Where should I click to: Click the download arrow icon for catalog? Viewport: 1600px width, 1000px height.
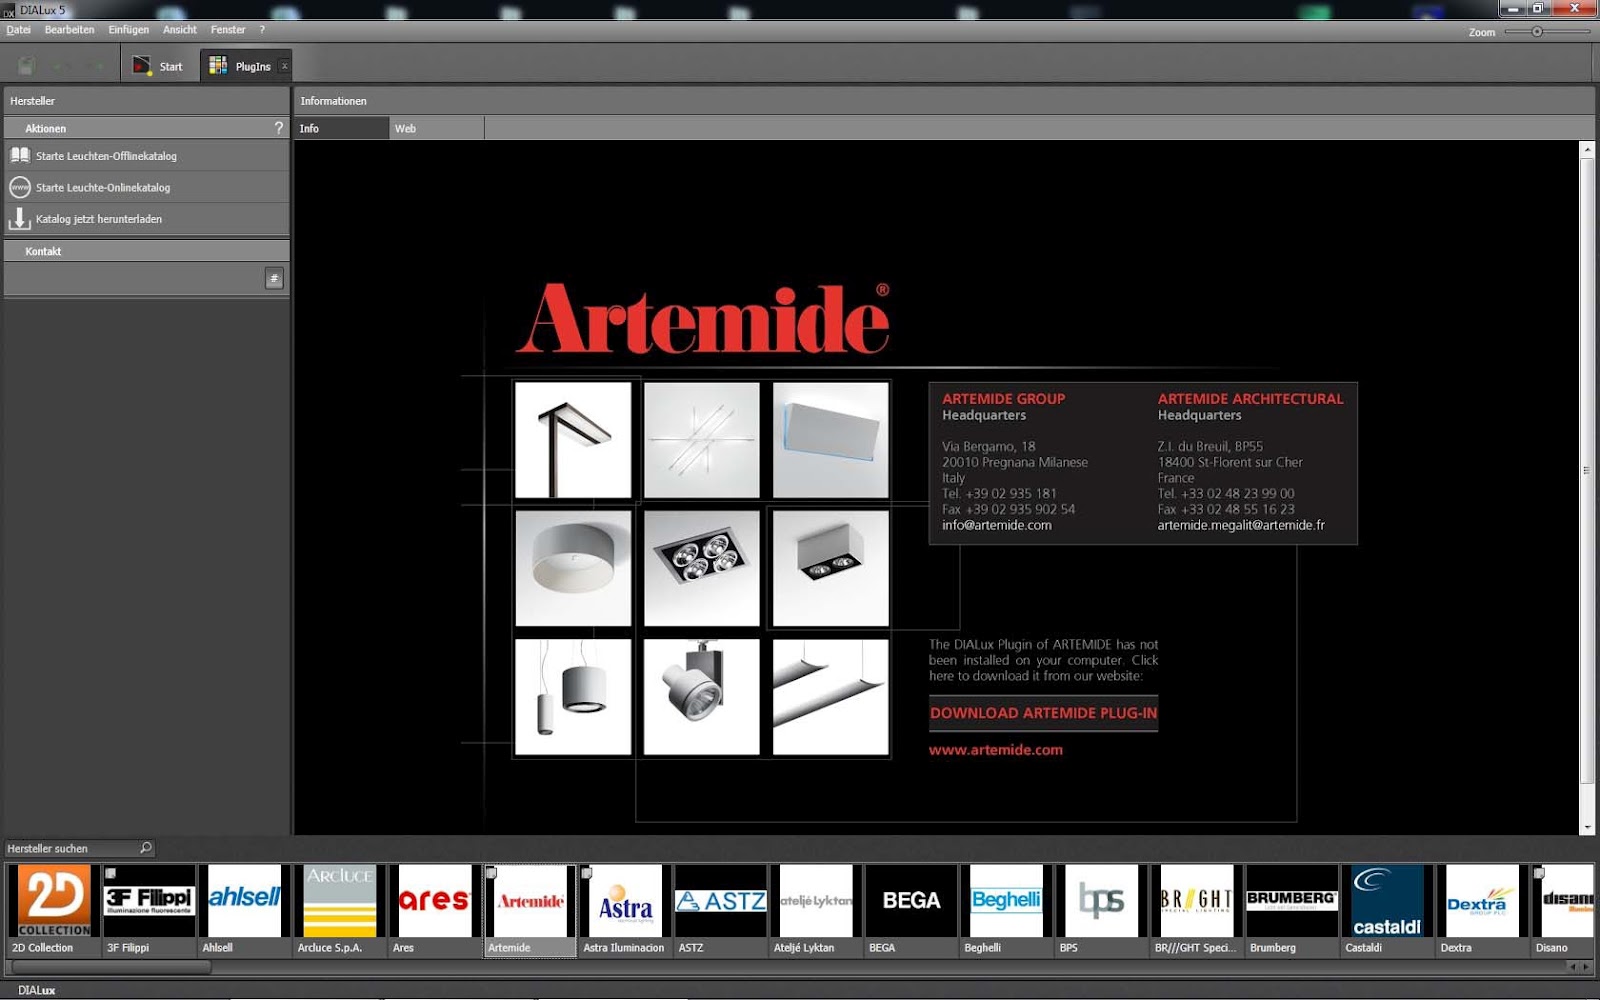20,219
